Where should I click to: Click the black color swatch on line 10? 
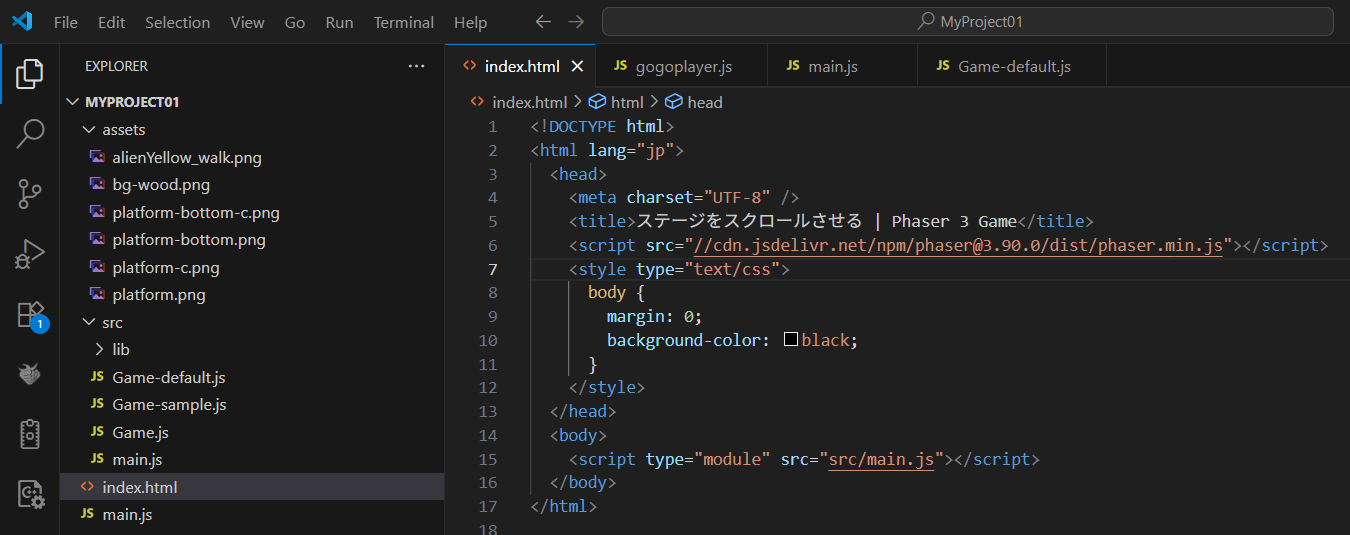[791, 340]
